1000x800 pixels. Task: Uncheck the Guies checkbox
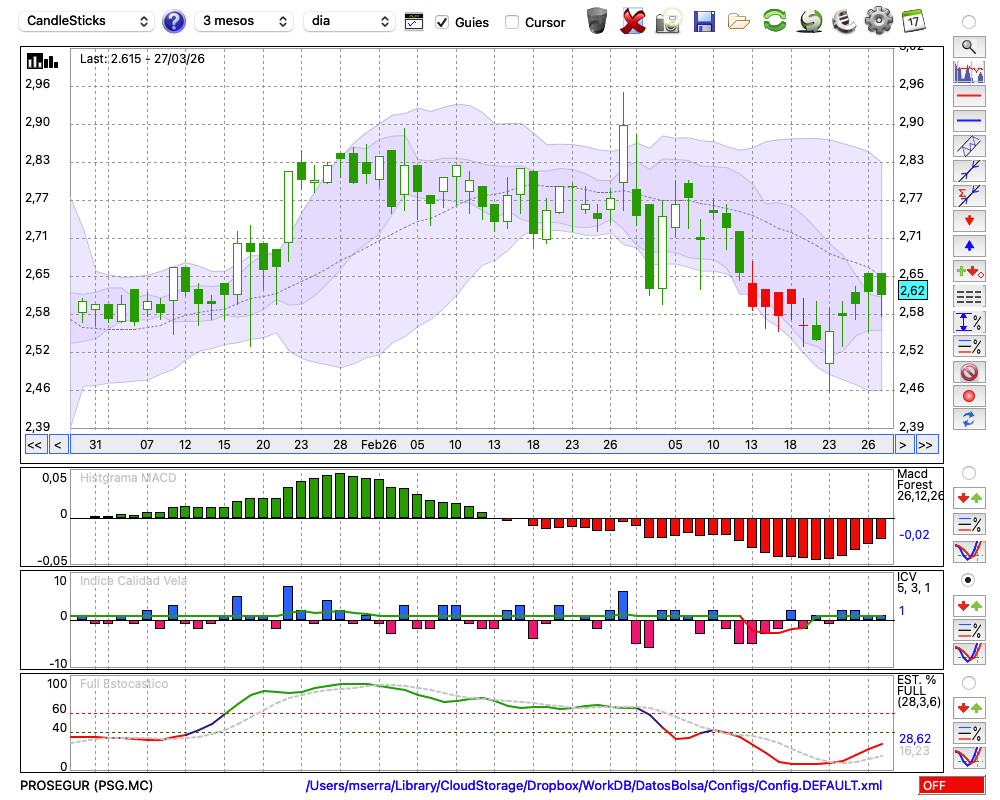[x=442, y=22]
